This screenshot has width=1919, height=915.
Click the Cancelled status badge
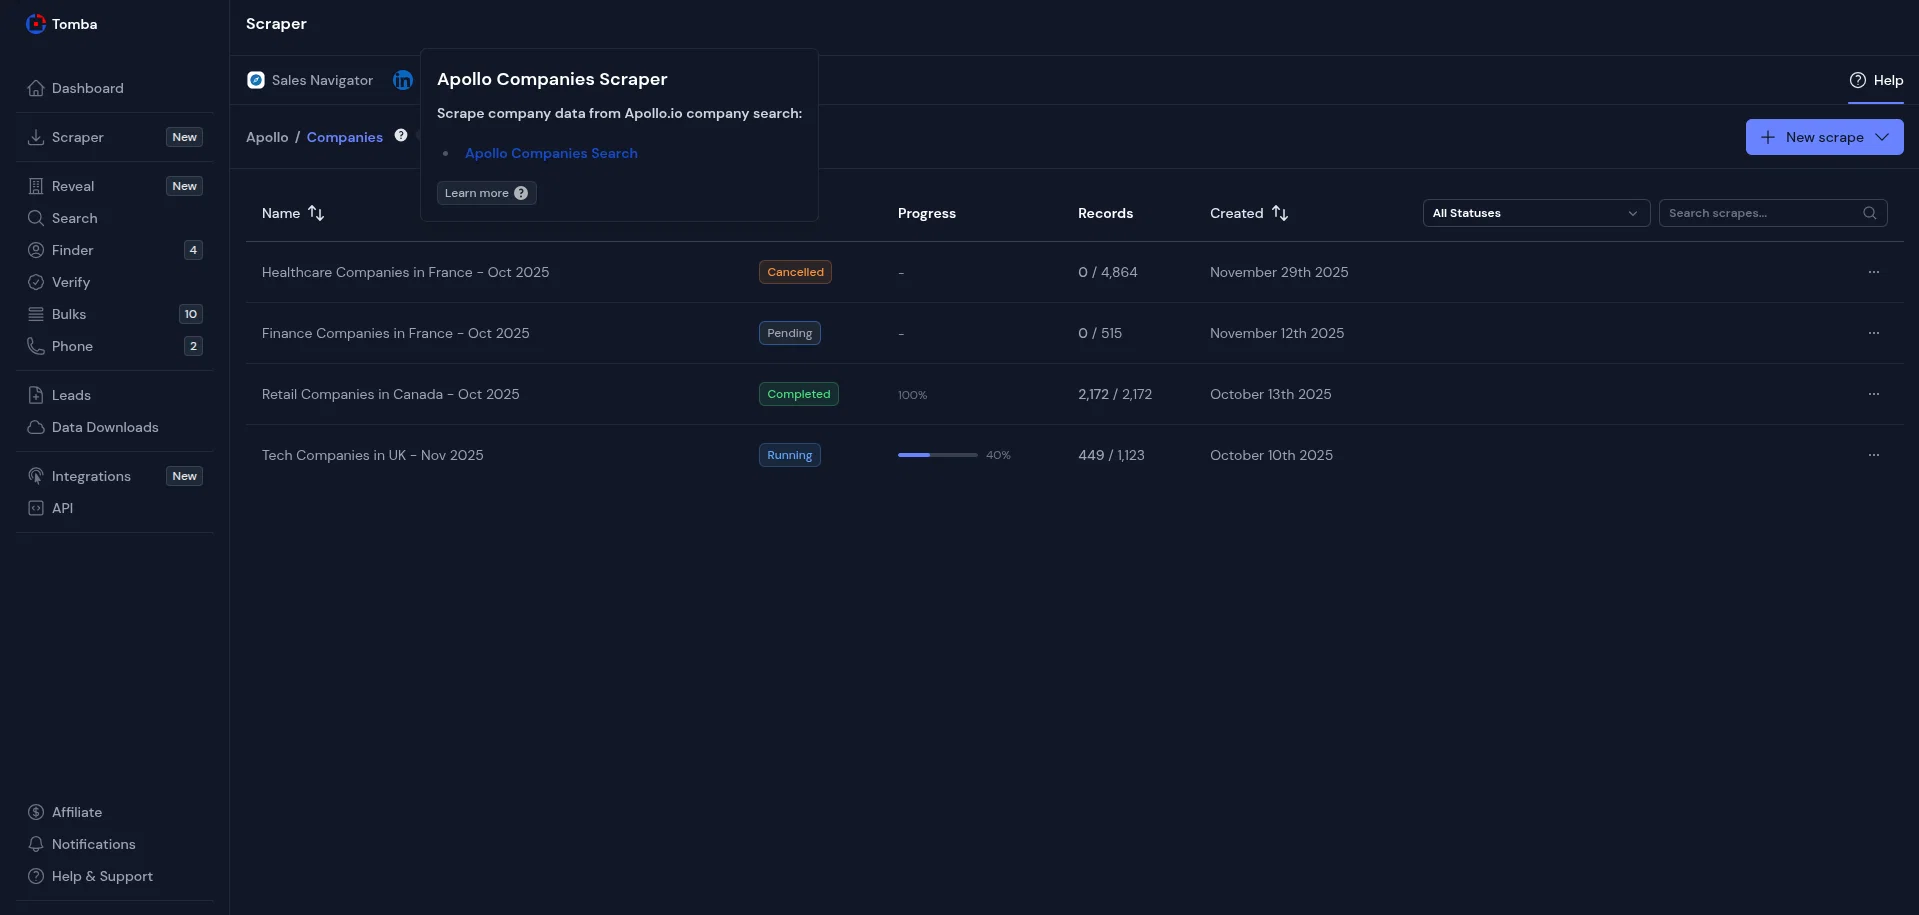pyautogui.click(x=795, y=272)
